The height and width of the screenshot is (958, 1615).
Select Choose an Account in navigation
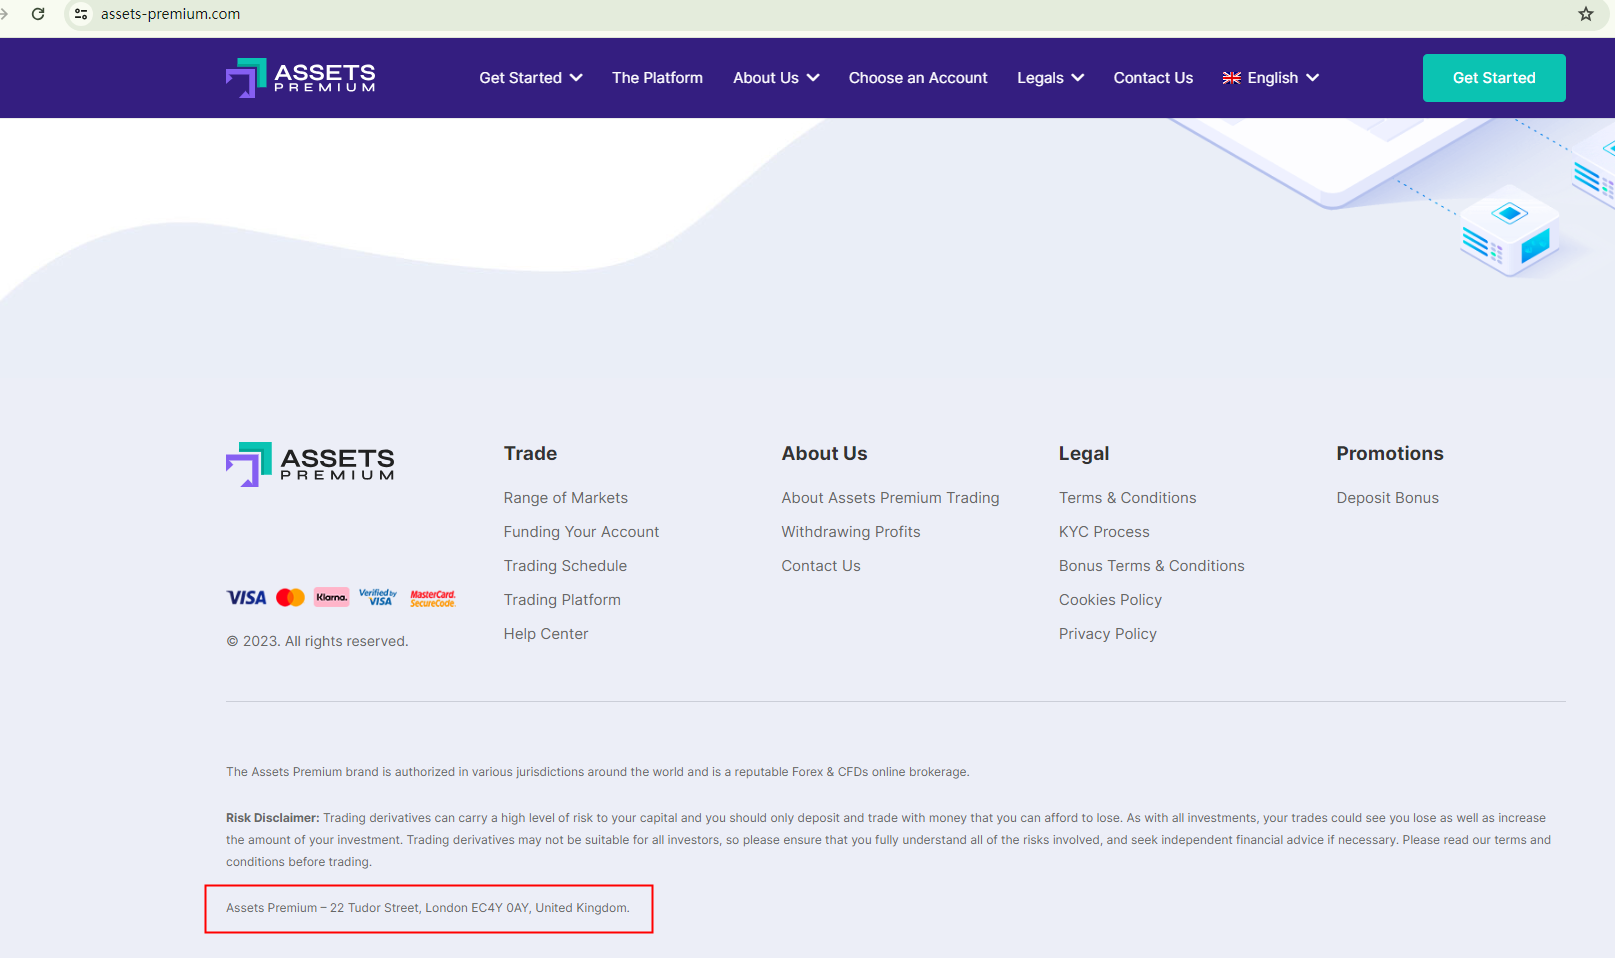click(x=918, y=78)
